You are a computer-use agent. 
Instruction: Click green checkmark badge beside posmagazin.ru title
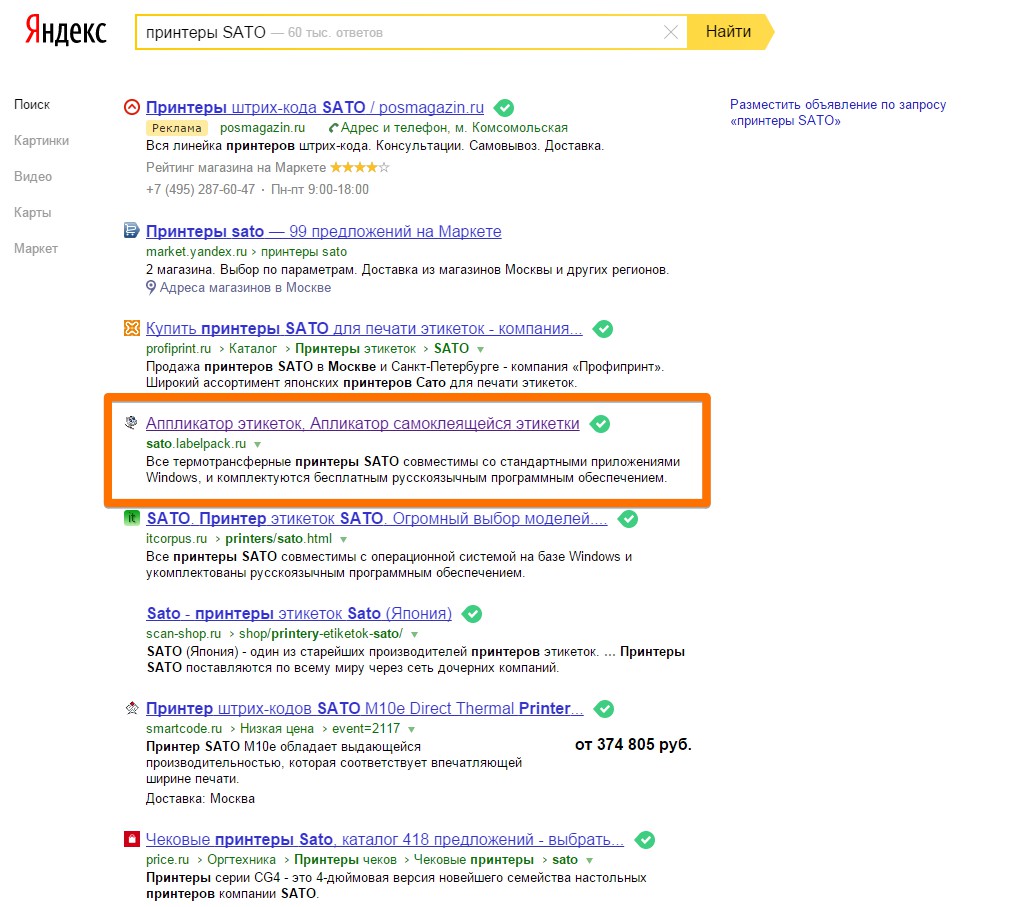(503, 108)
